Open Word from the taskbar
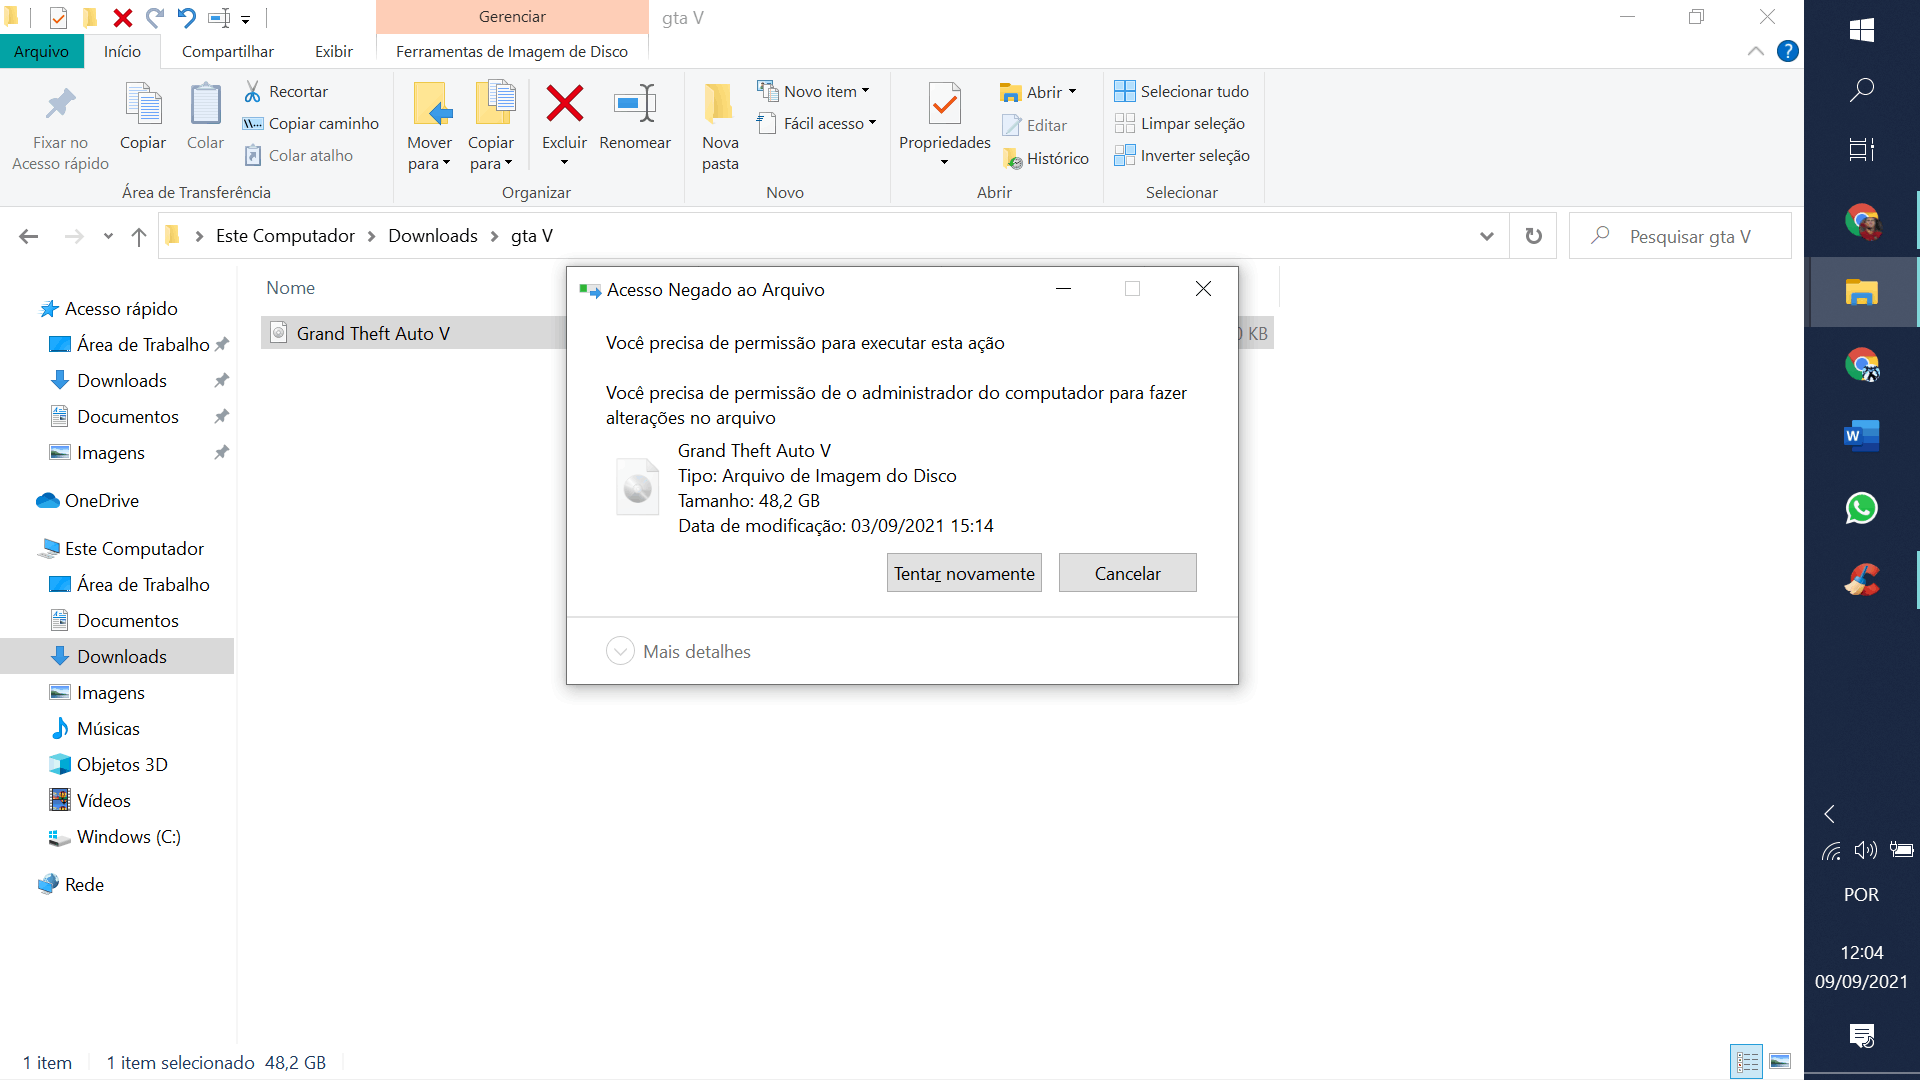Image resolution: width=1920 pixels, height=1080 pixels. pyautogui.click(x=1861, y=436)
